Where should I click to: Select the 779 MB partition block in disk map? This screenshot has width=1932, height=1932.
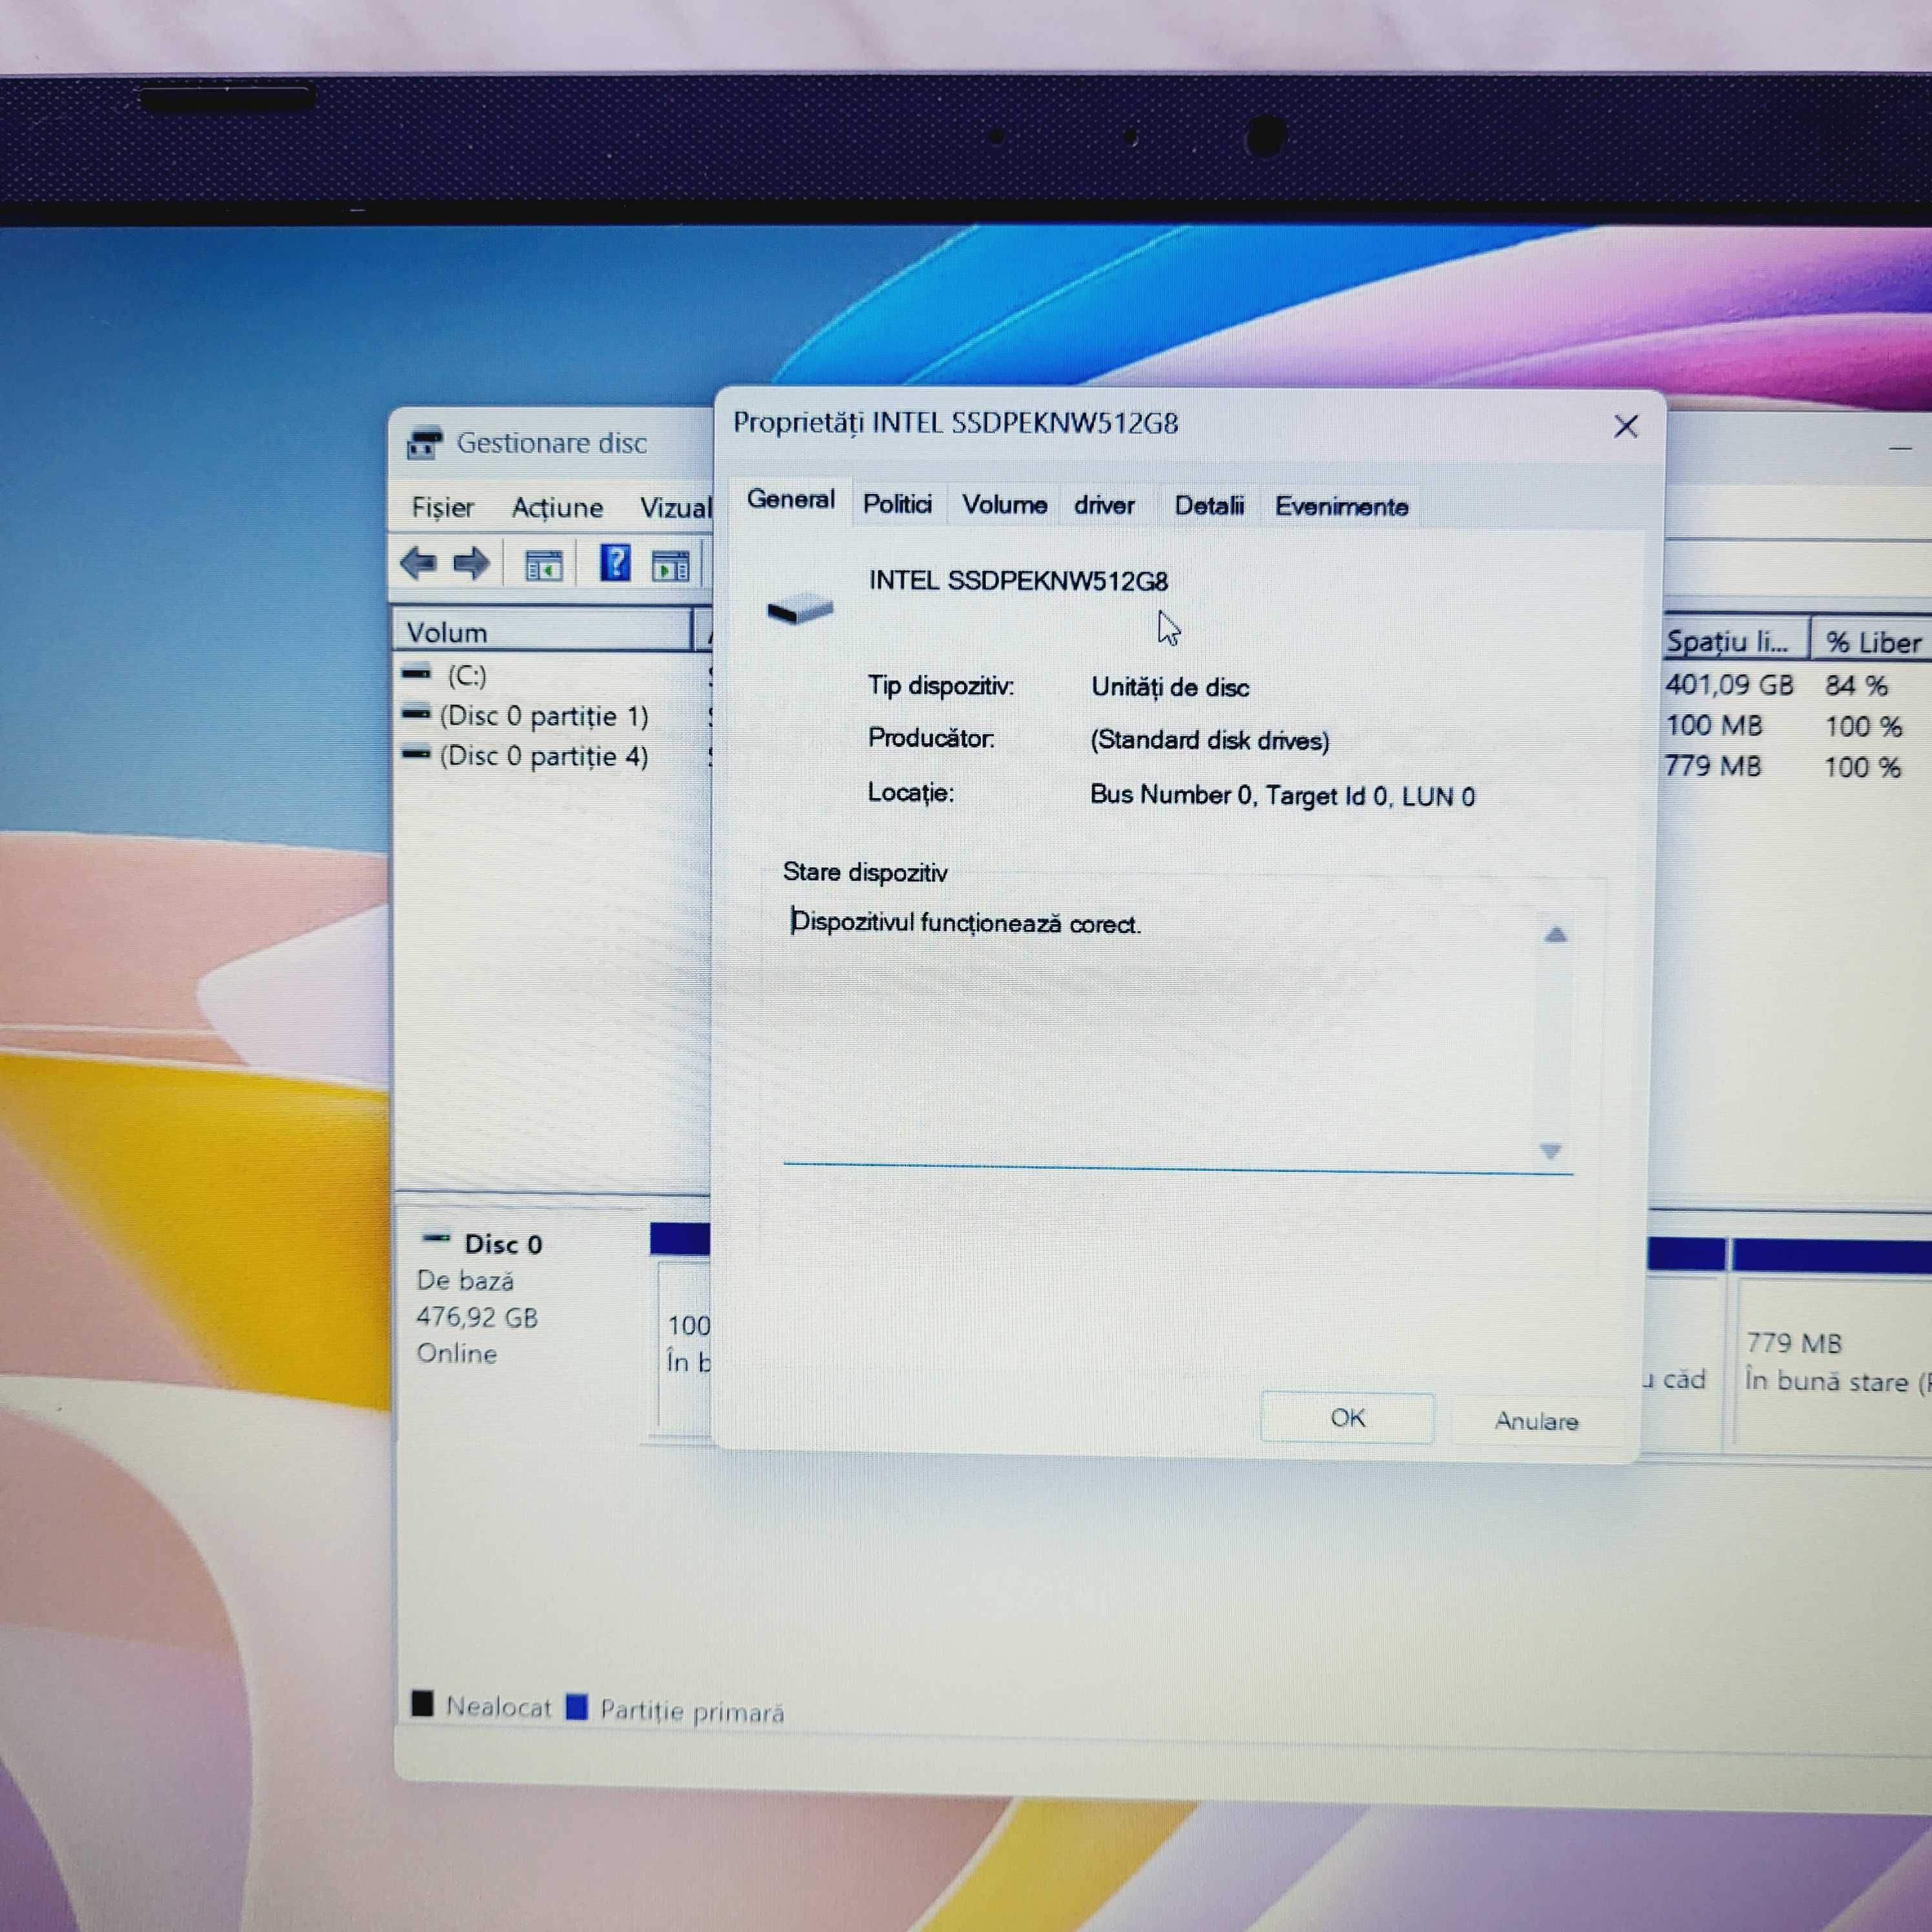coord(1832,1362)
